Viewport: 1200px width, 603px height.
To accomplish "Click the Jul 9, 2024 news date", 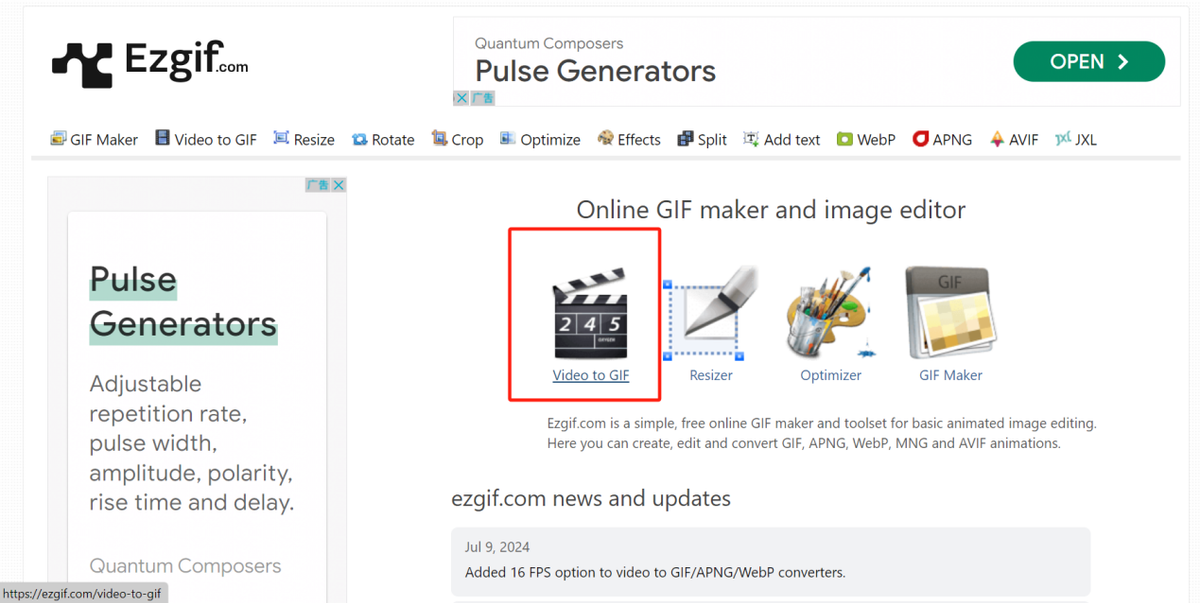I will pyautogui.click(x=497, y=547).
